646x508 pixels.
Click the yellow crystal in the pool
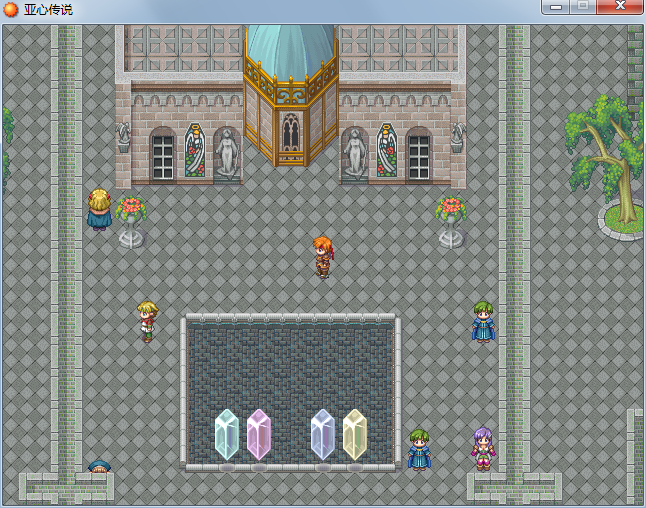click(355, 434)
